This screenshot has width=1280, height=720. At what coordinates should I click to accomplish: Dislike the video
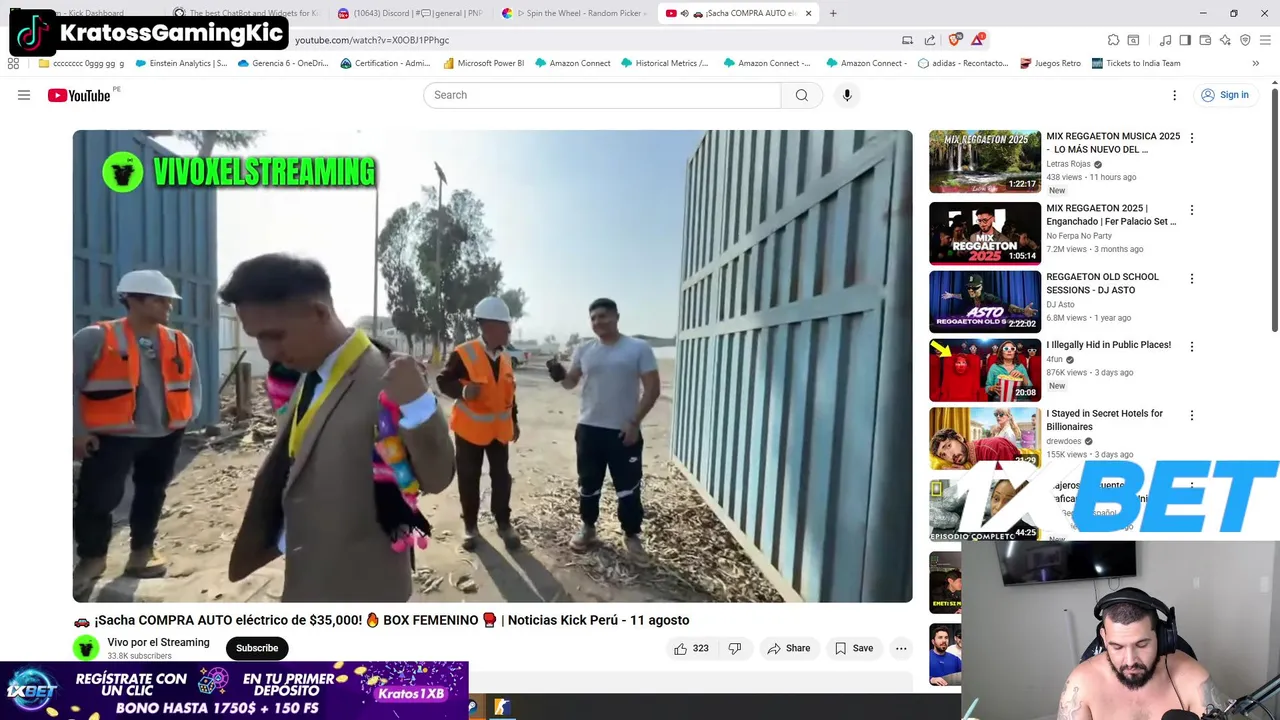(735, 648)
